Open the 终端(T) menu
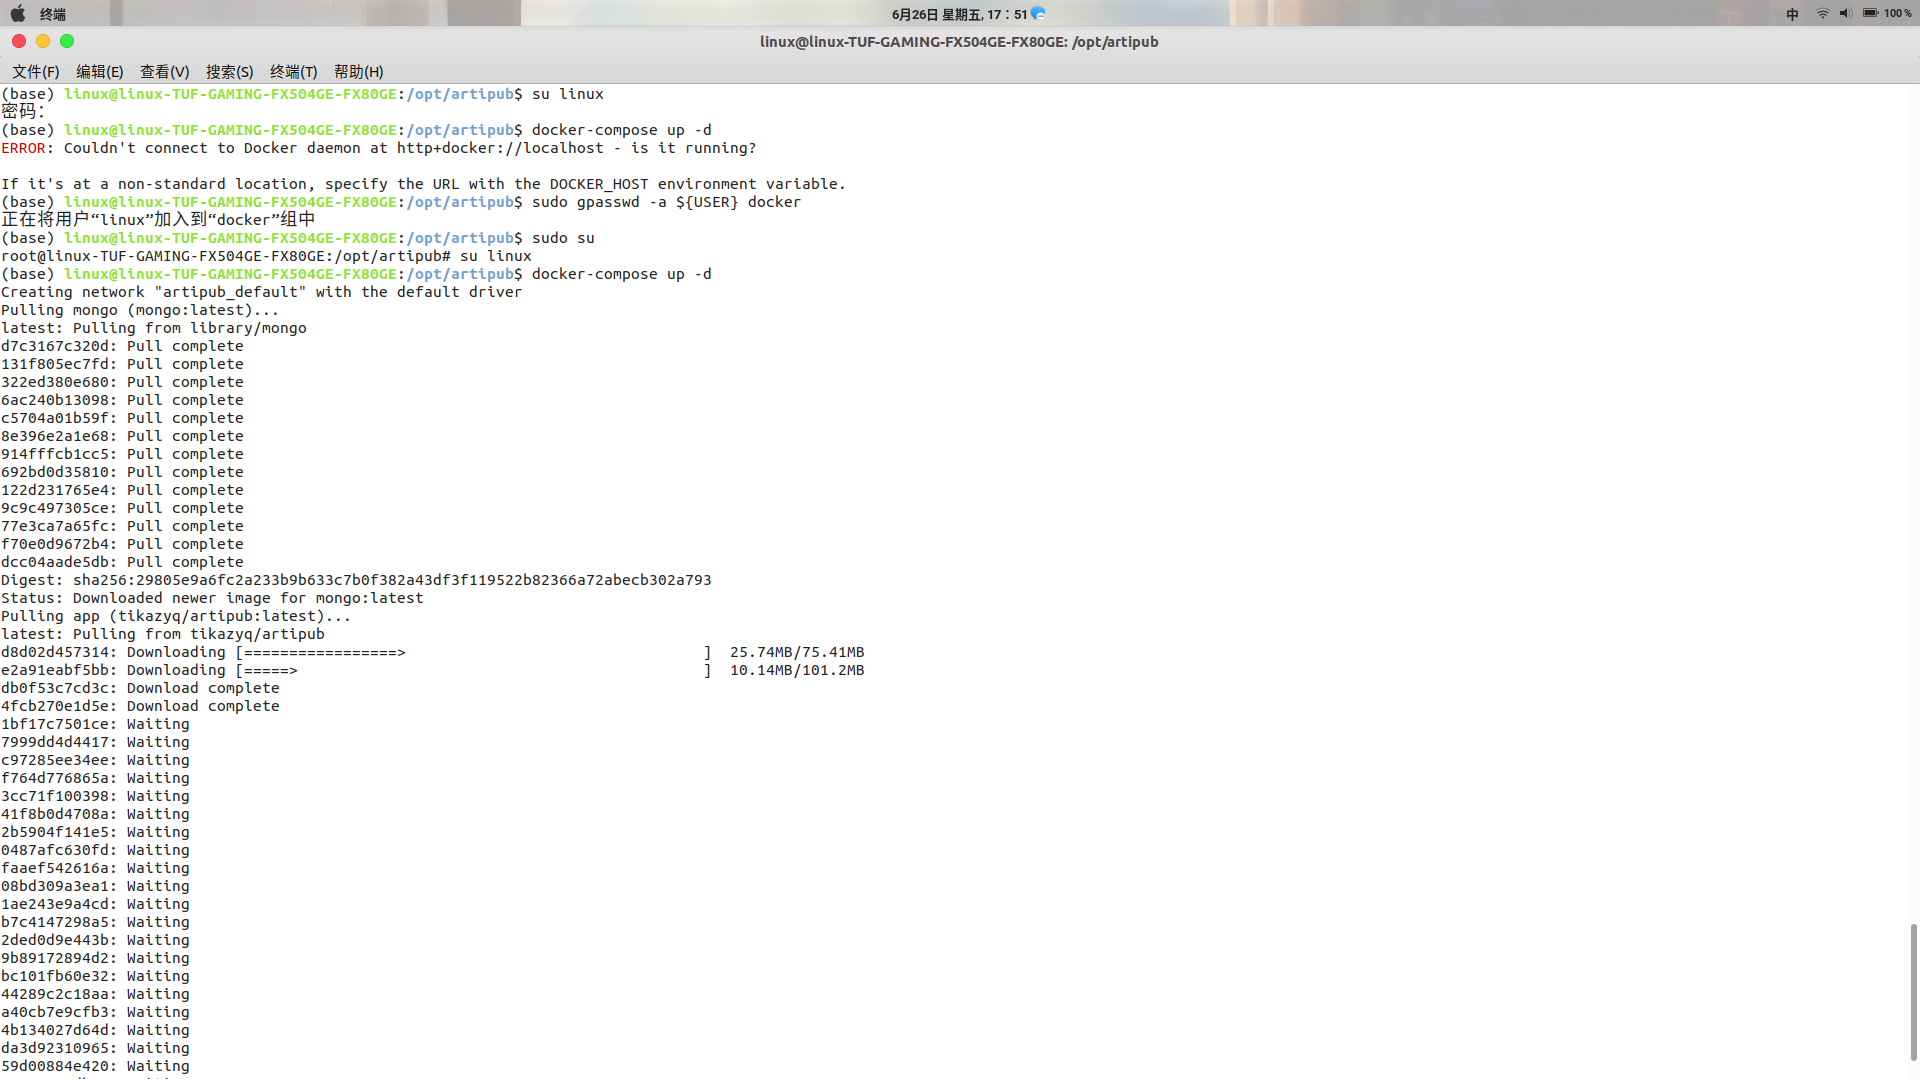This screenshot has height=1080, width=1920. [293, 72]
